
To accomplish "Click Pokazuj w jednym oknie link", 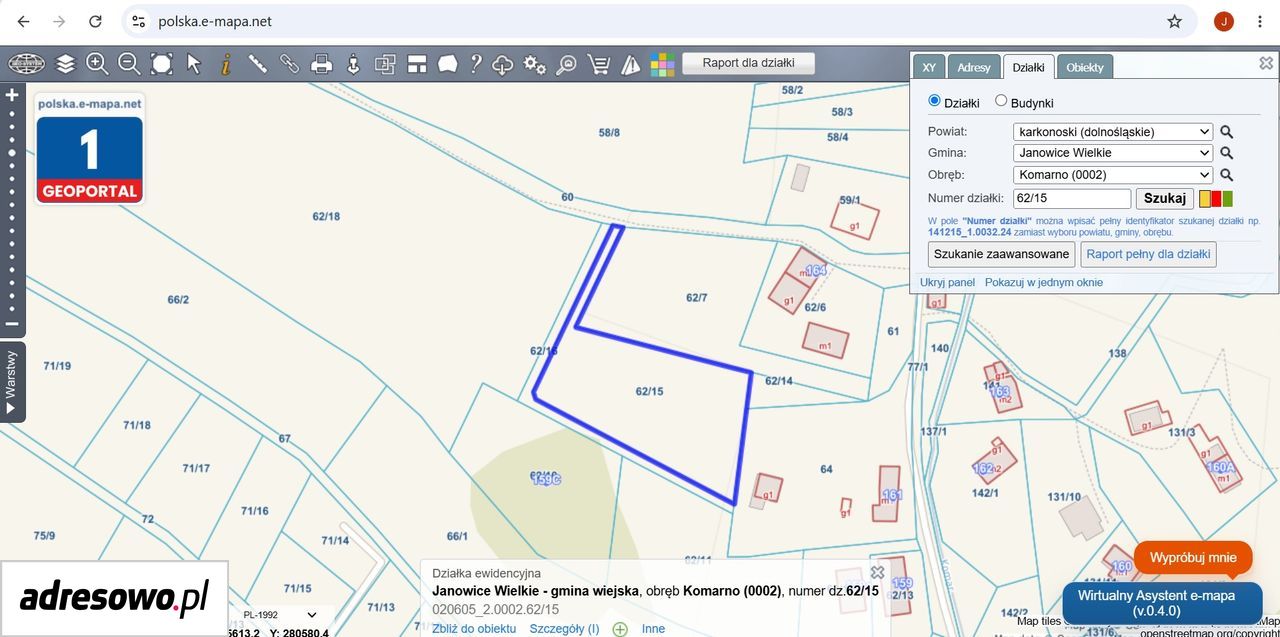I will [1044, 283].
